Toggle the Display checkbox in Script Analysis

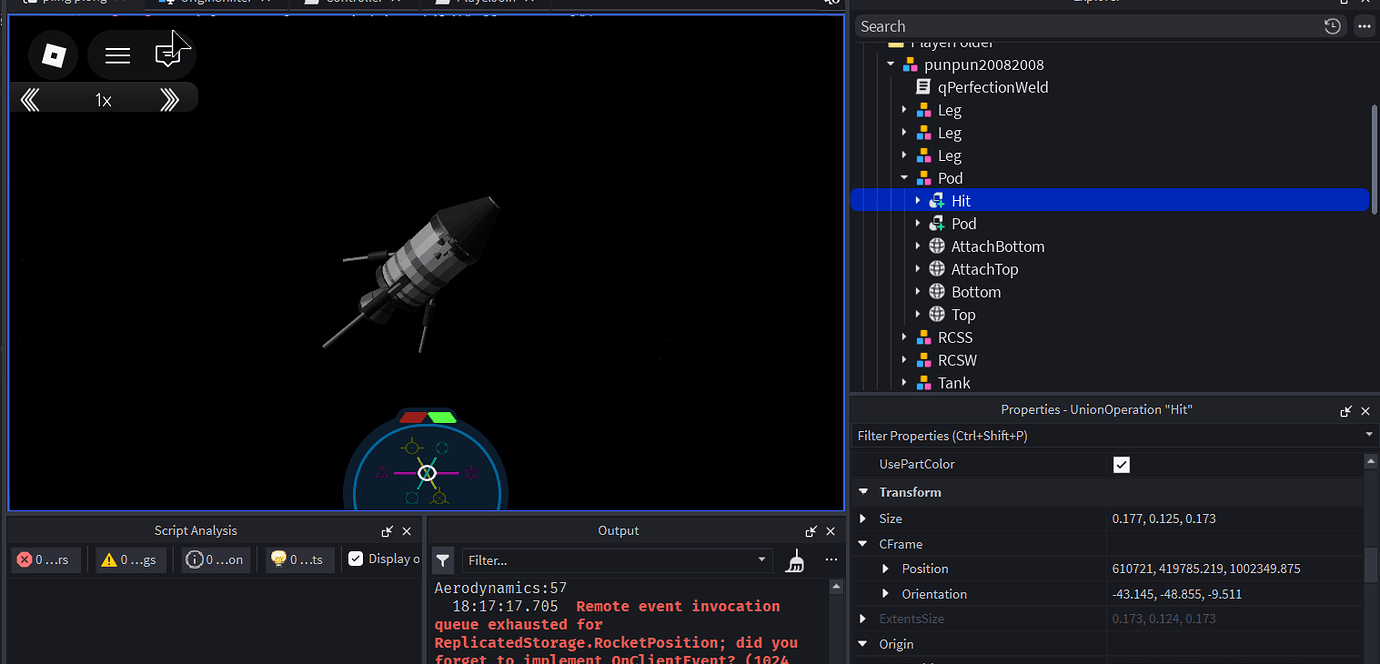[x=356, y=559]
